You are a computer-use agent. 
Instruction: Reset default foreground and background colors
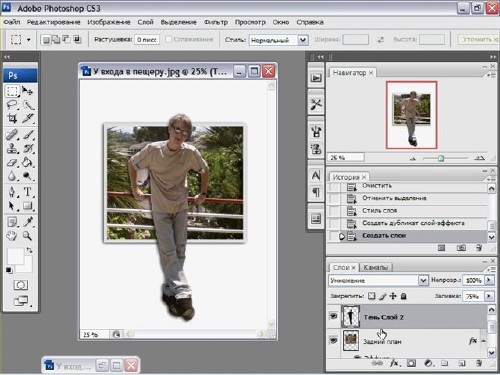point(9,270)
